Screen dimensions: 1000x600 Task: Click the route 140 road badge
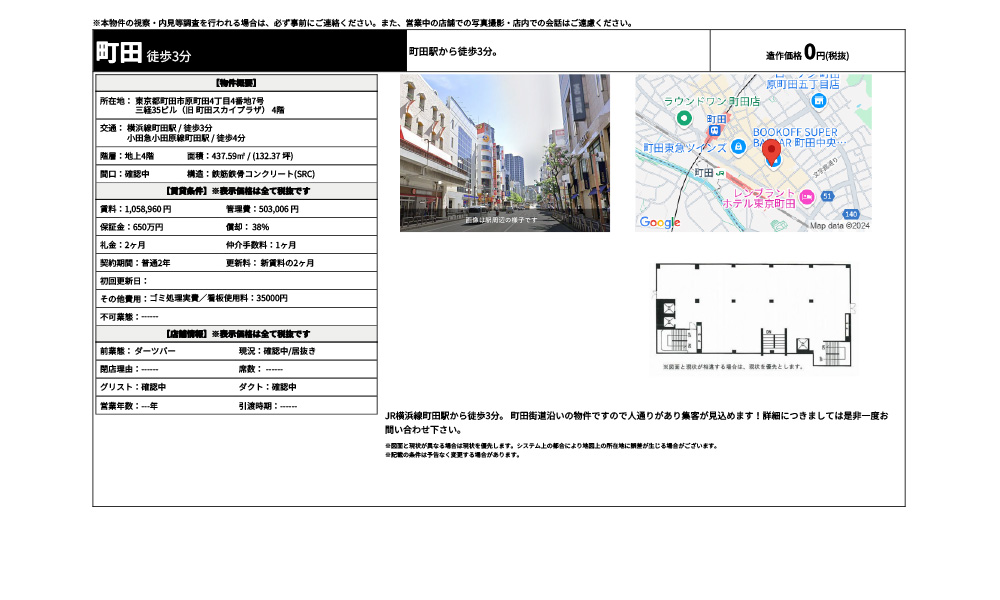coord(850,212)
